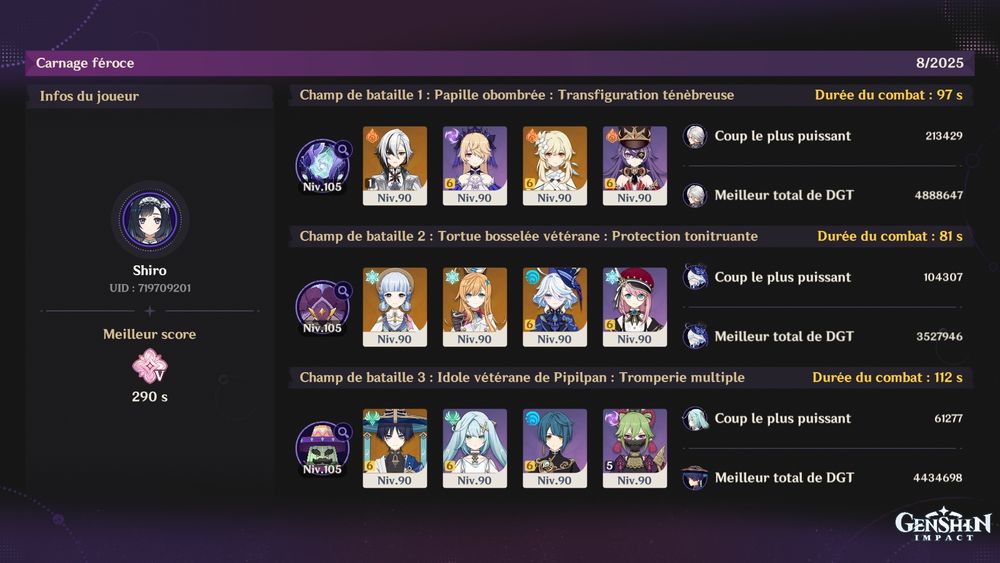Click the total DMG value 3527946
The height and width of the screenshot is (563, 1000).
click(939, 337)
